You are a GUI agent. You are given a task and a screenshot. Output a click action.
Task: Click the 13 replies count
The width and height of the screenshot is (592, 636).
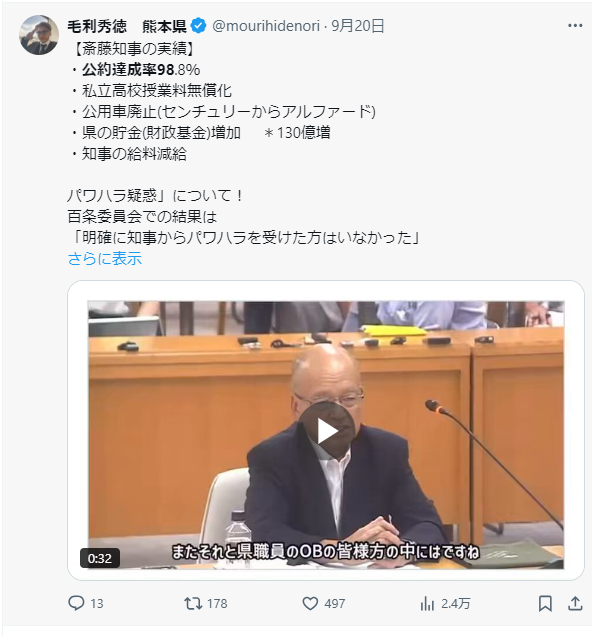pyautogui.click(x=97, y=604)
